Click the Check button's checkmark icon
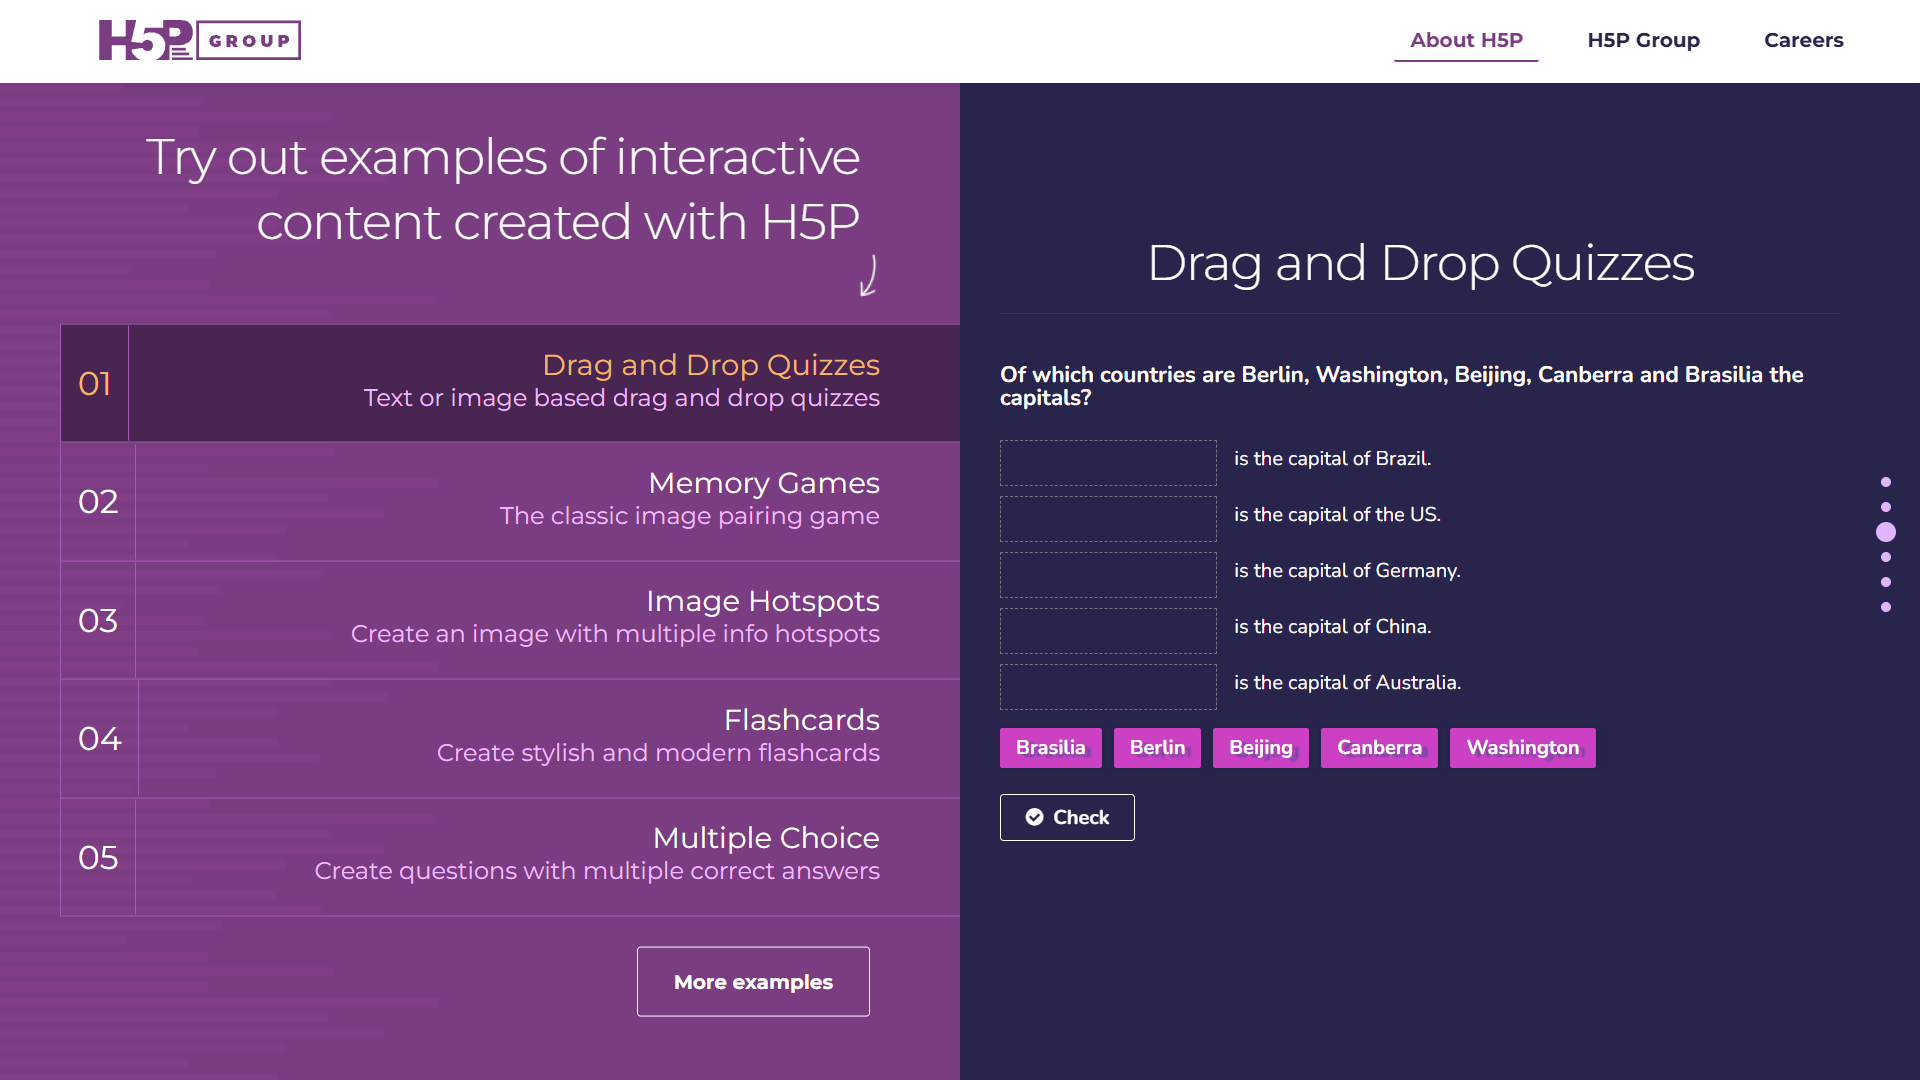Image resolution: width=1920 pixels, height=1080 pixels. point(1034,817)
